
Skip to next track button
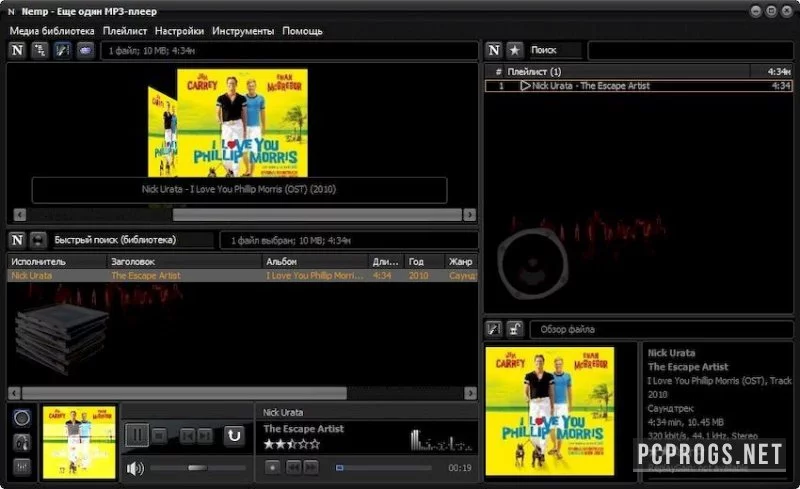tap(205, 436)
